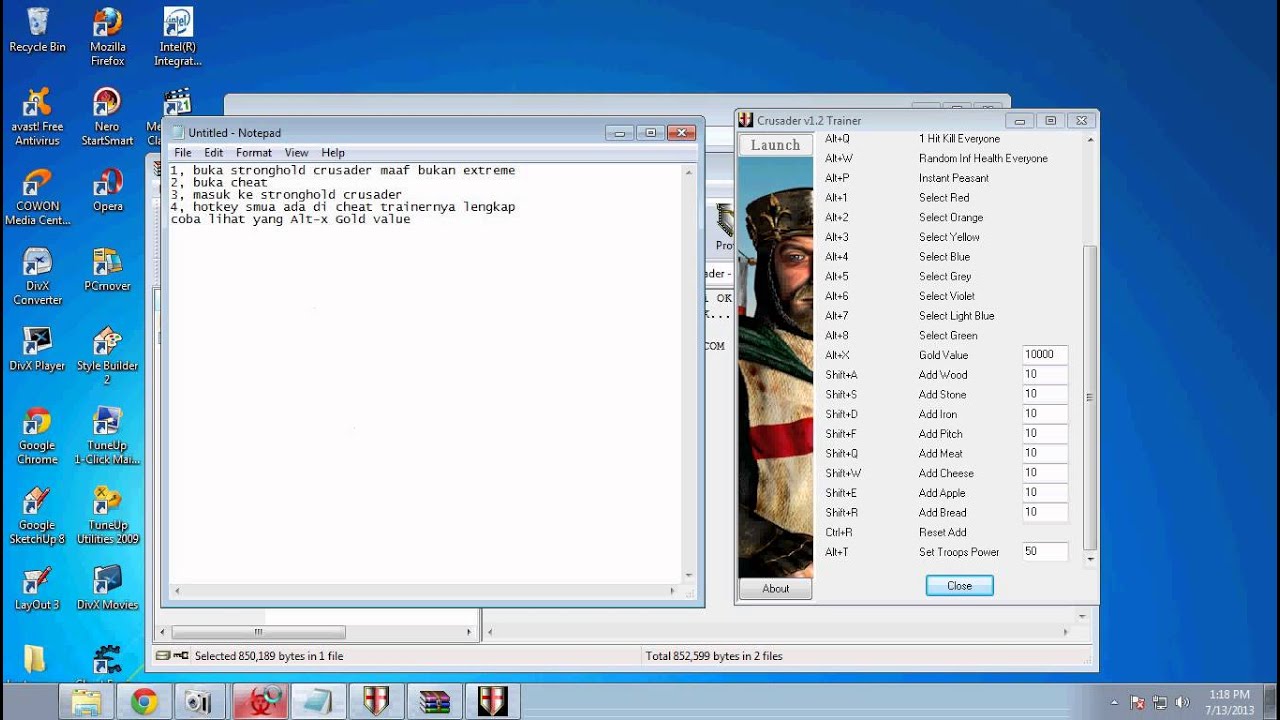Switch to the red biohazard taskbar app

[x=260, y=702]
